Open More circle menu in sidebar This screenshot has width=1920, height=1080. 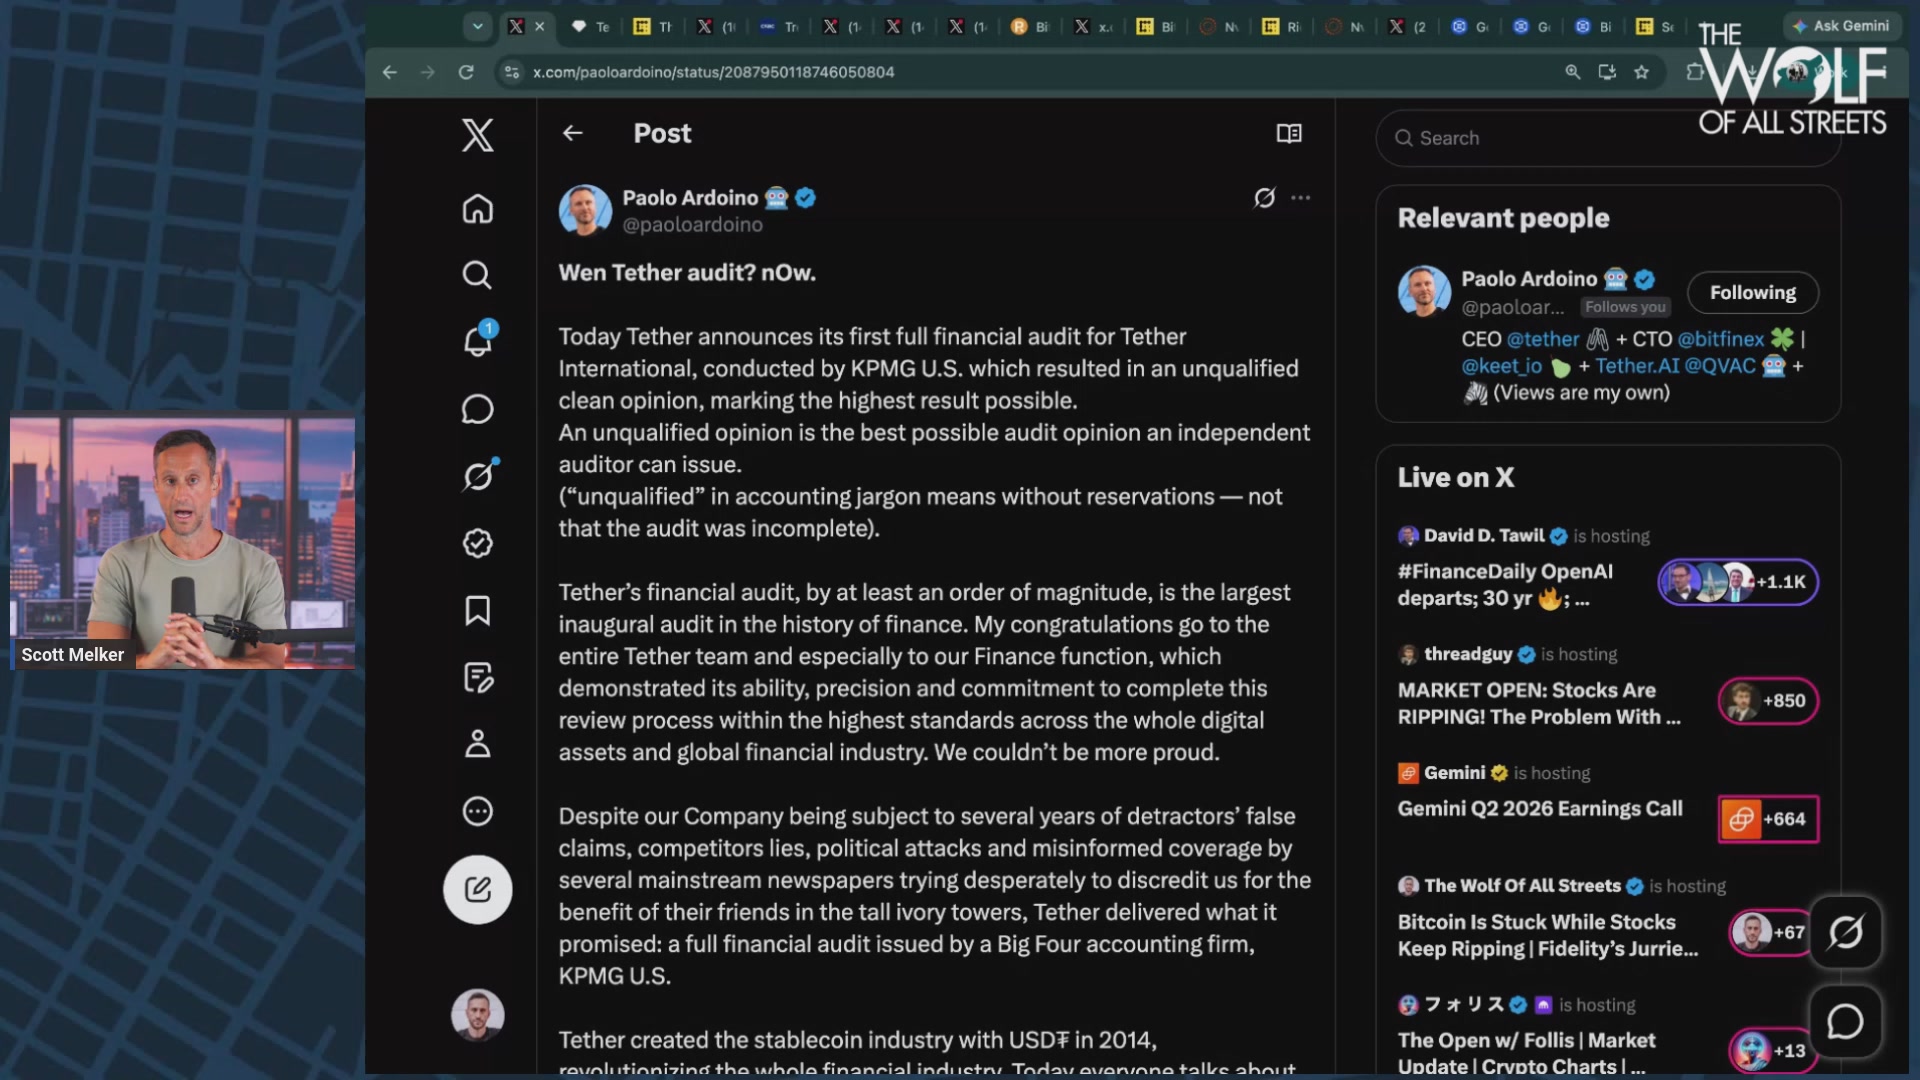click(477, 811)
